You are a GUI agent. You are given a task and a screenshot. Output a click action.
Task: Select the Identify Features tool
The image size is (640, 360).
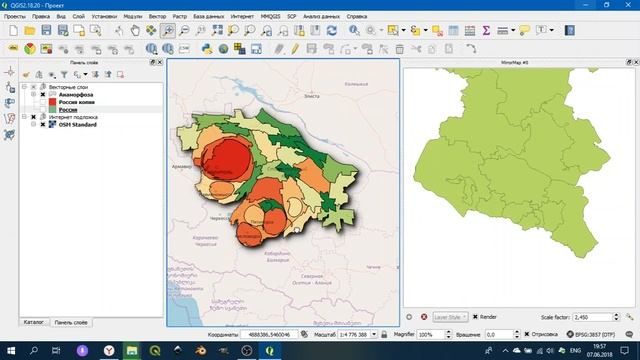click(x=354, y=31)
